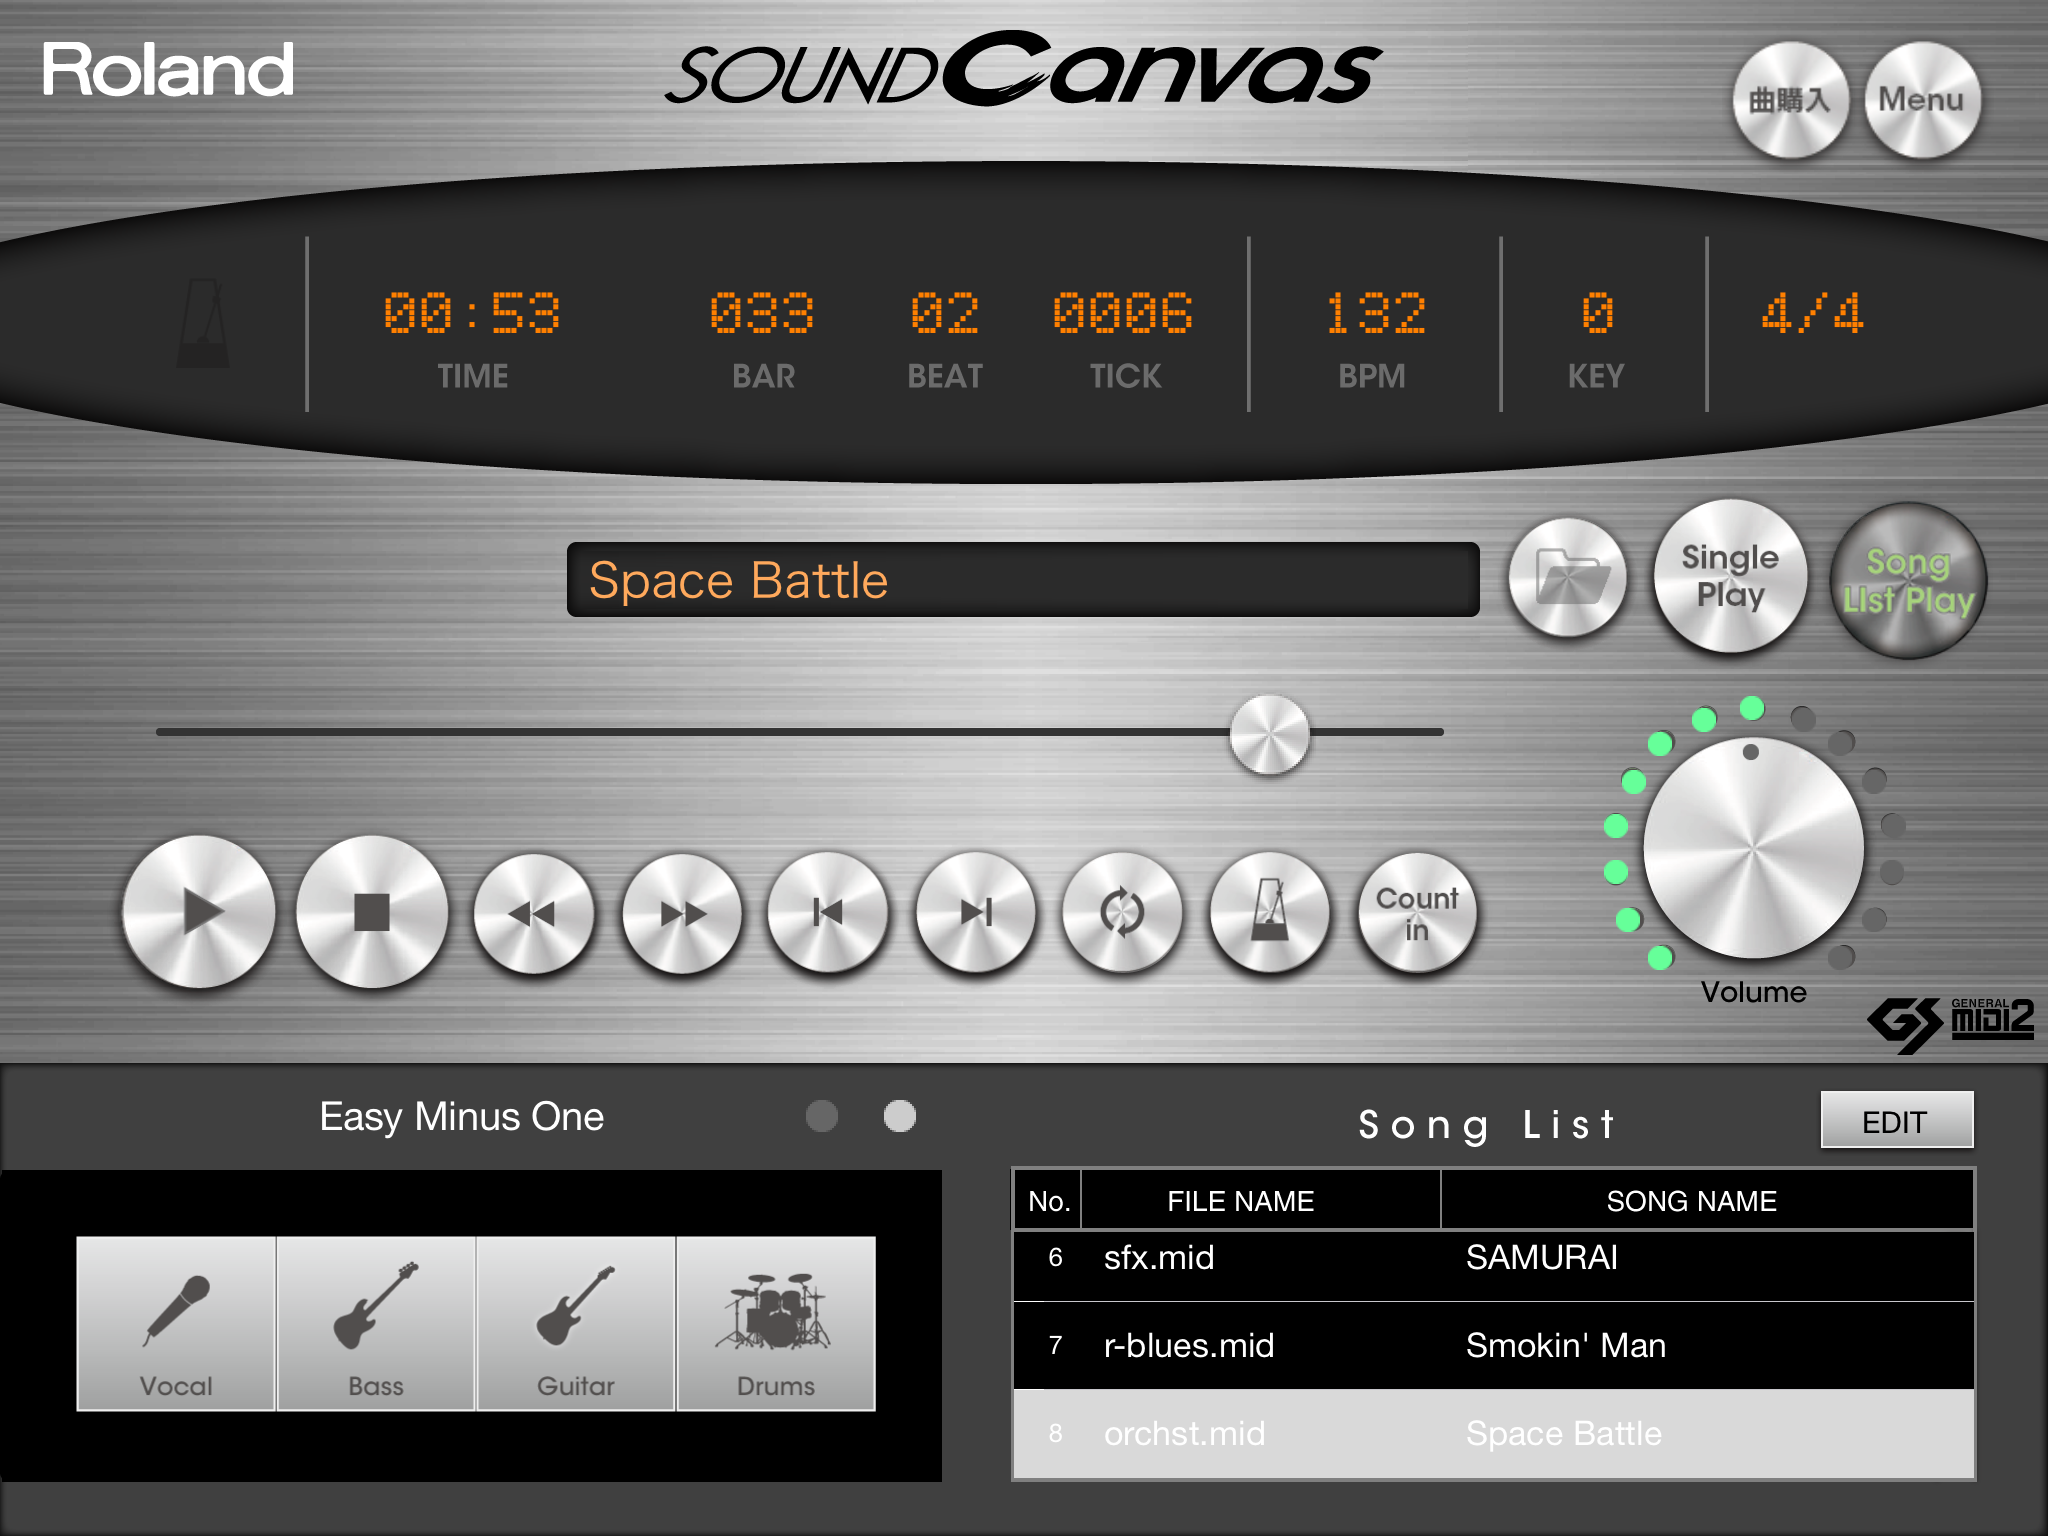Open the 曲購入 song purchase button
Image resolution: width=2048 pixels, height=1536 pixels.
tap(1790, 100)
